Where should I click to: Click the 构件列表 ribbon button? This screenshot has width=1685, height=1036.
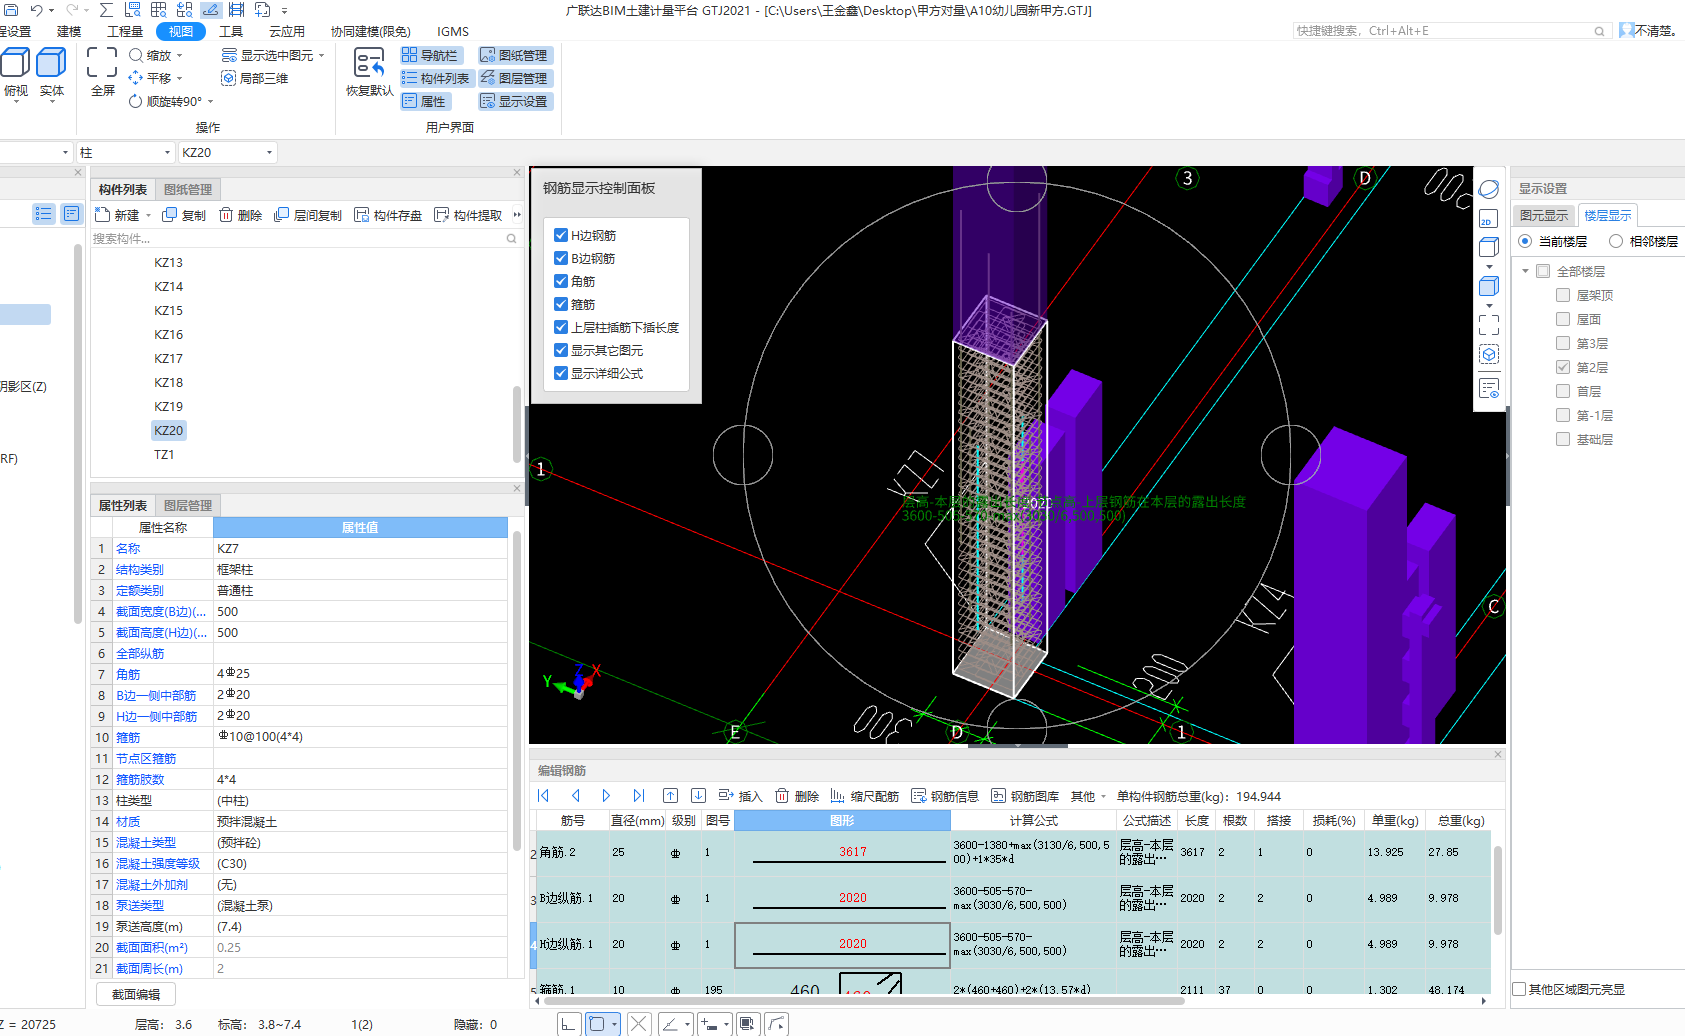pos(436,78)
